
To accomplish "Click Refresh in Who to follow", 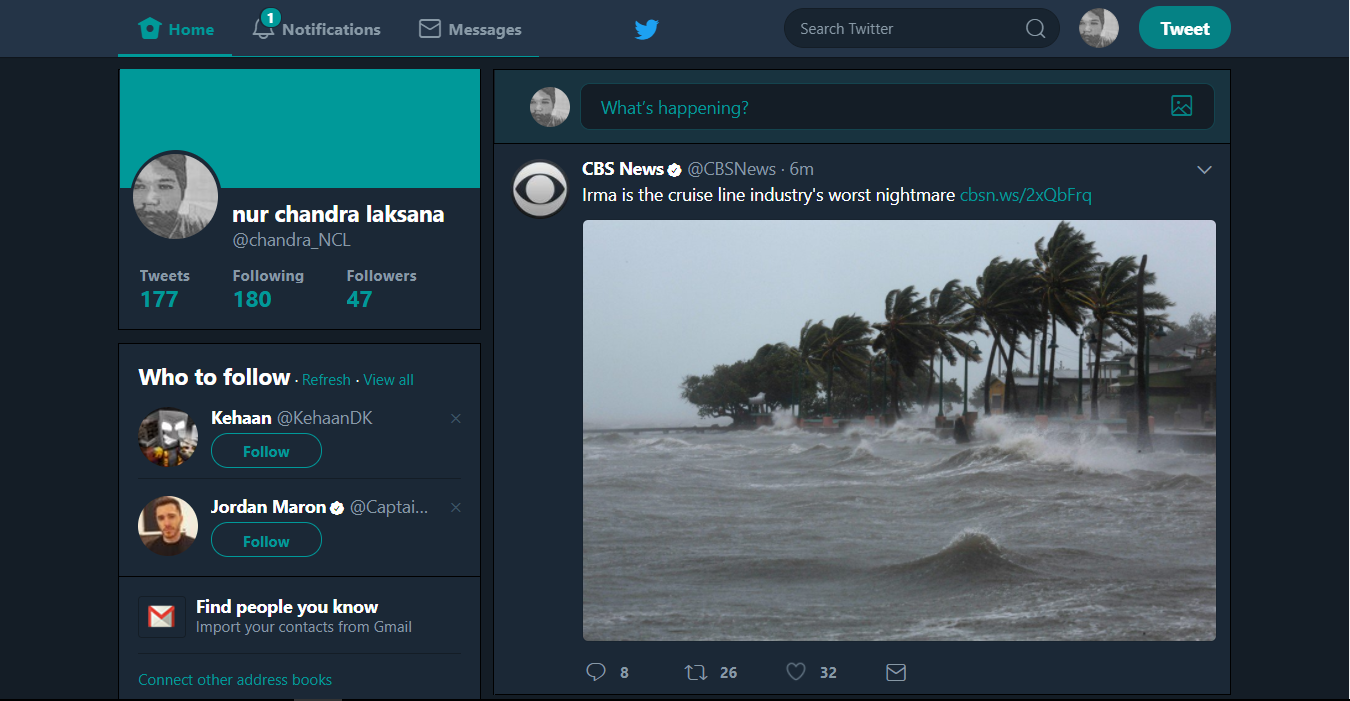I will [326, 379].
